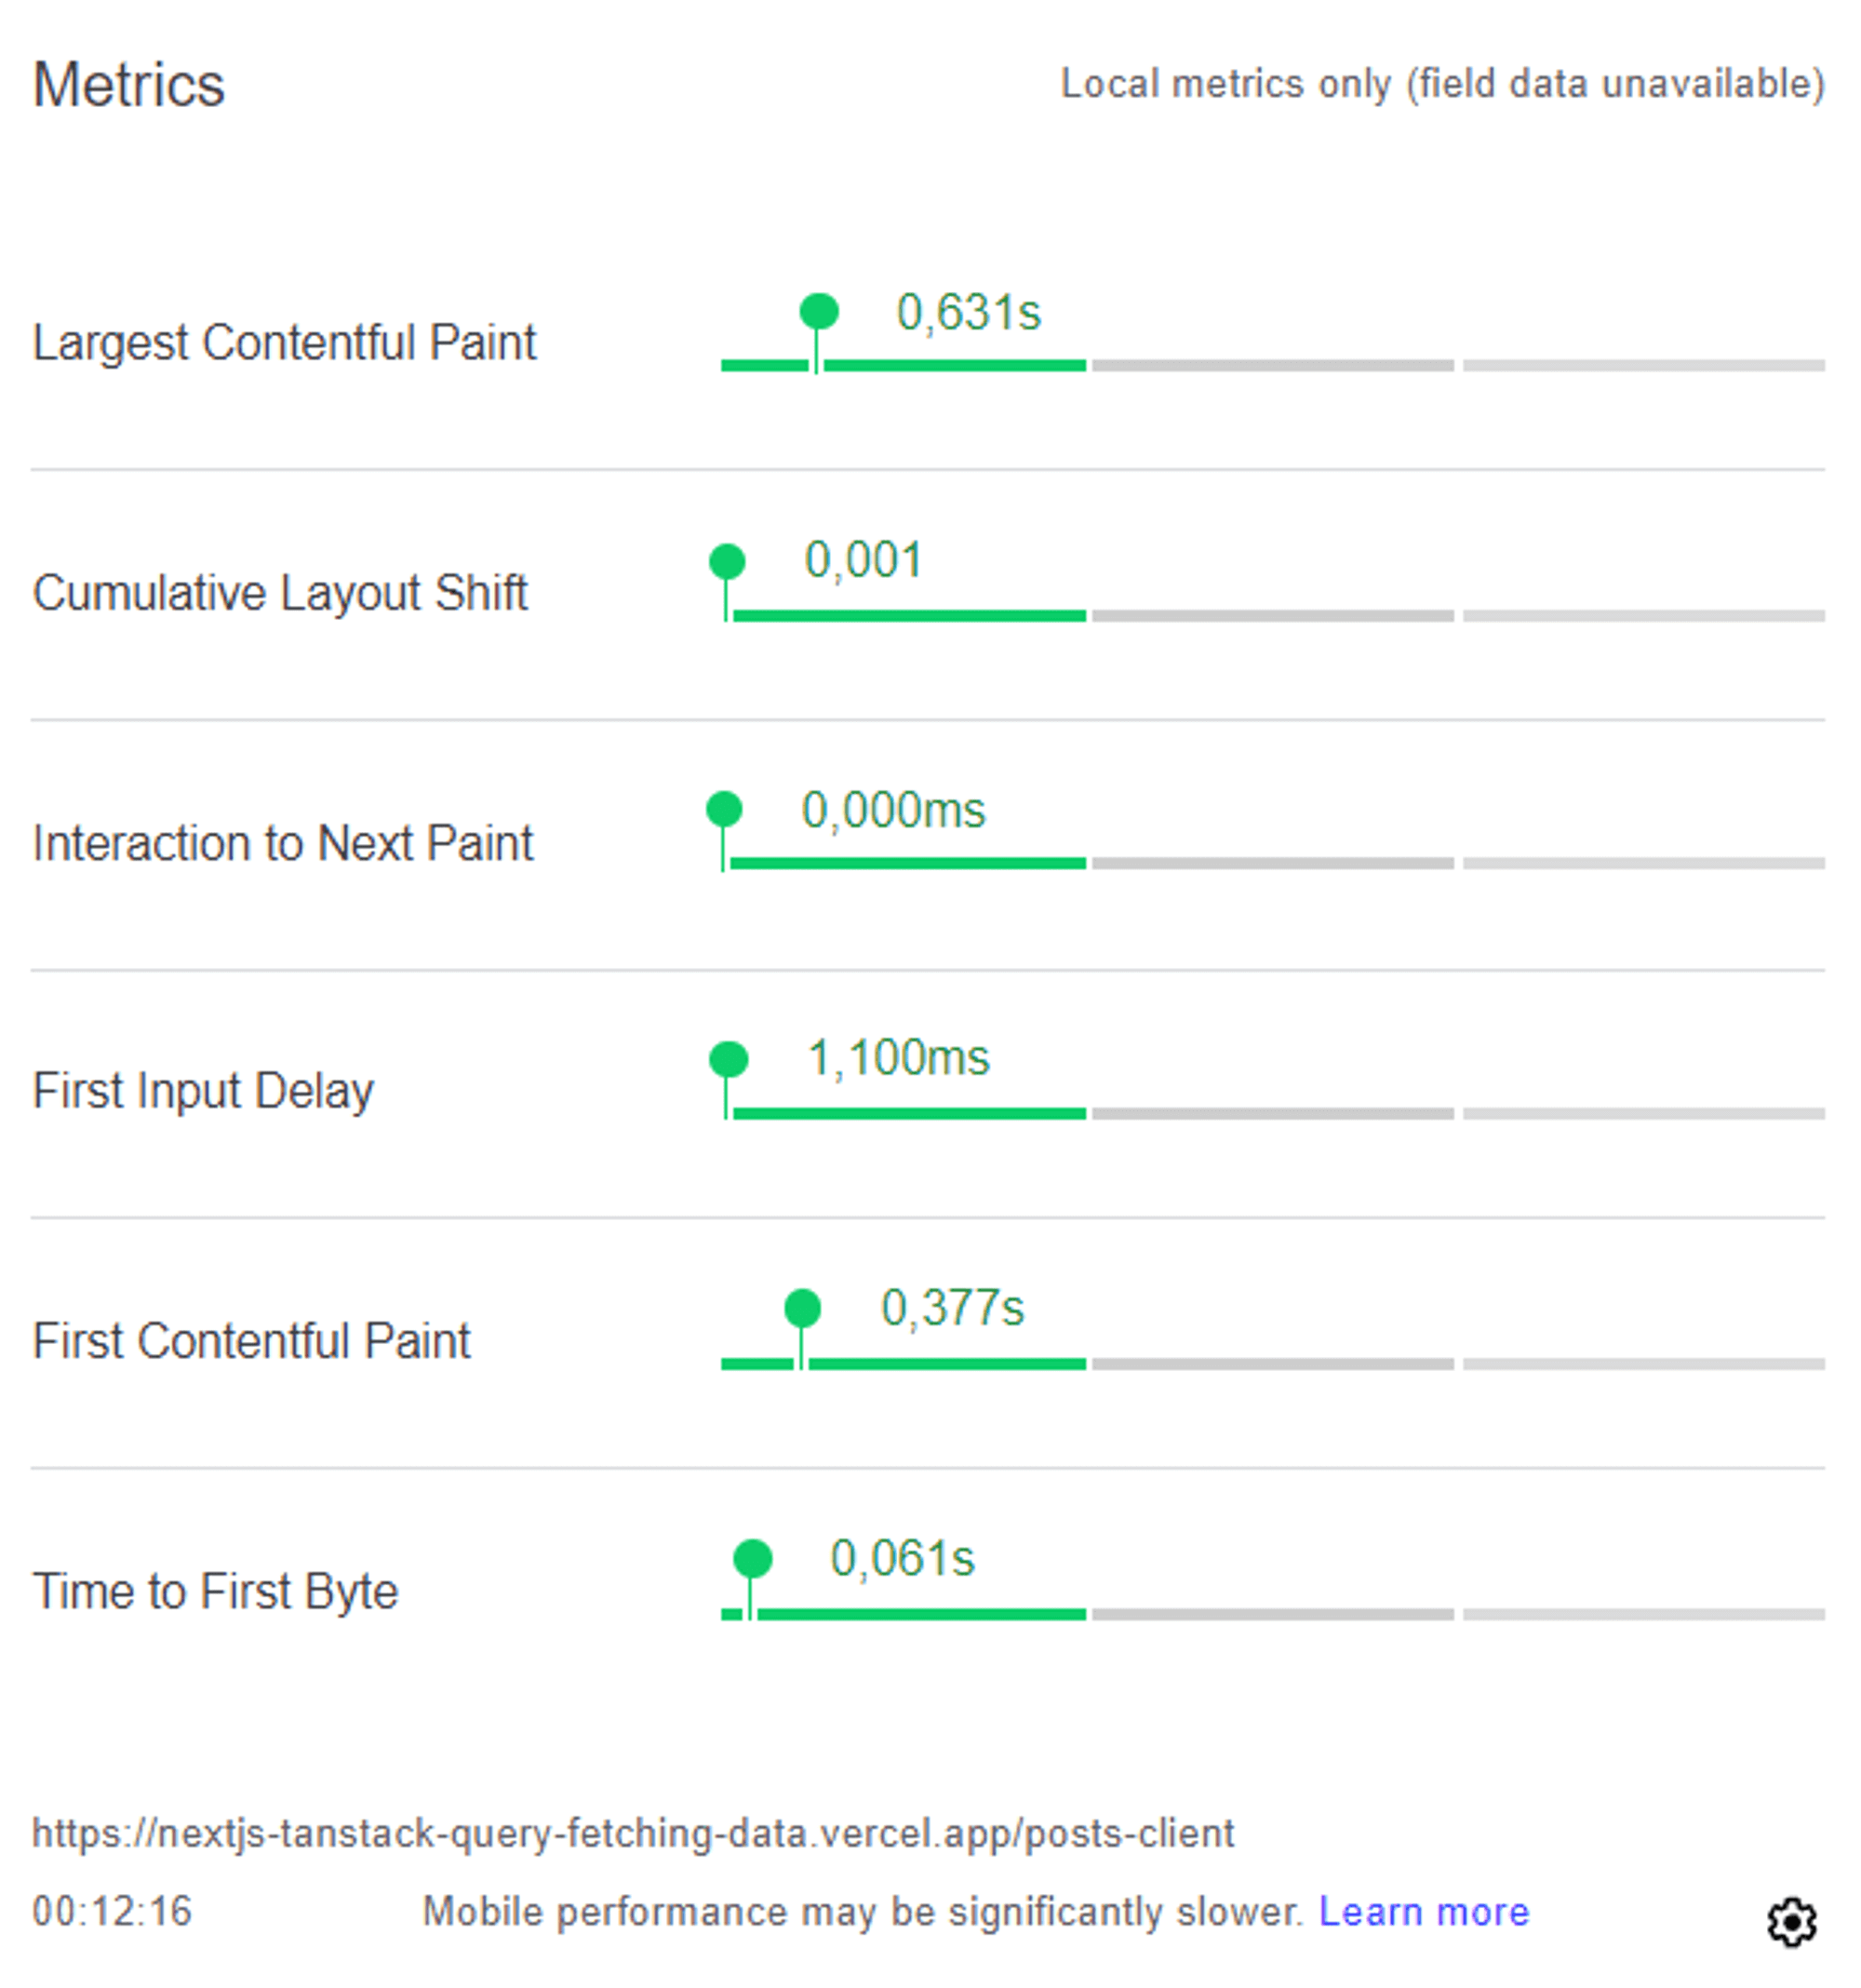Image resolution: width=1861 pixels, height=1988 pixels.
Task: Click the 0,001 CLS value
Action: [x=863, y=560]
